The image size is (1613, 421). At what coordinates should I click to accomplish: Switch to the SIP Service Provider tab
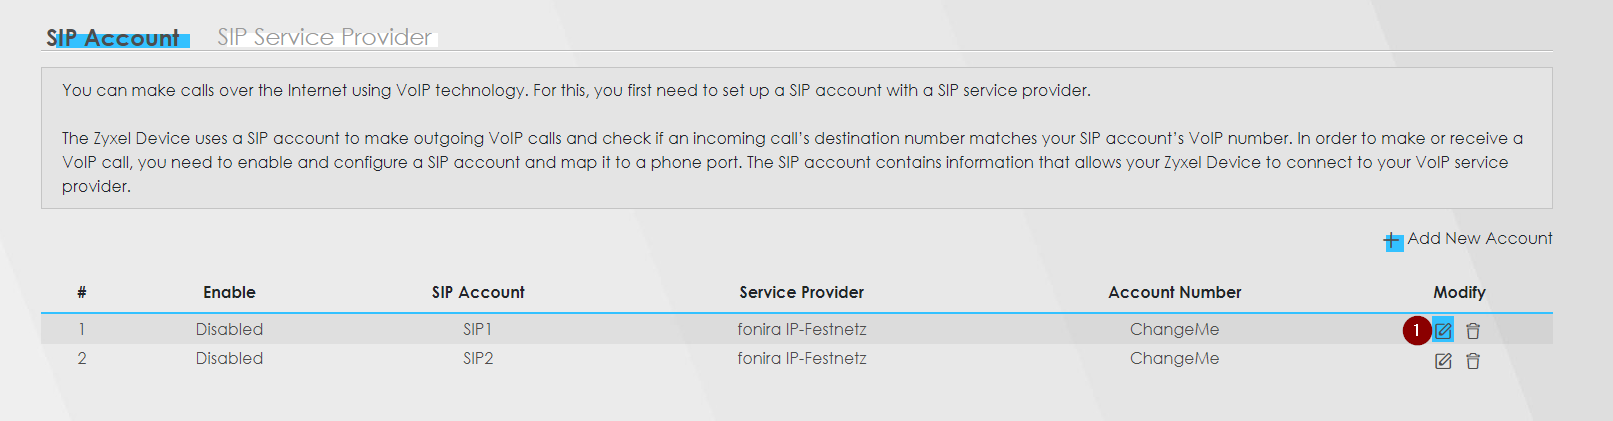(x=325, y=37)
